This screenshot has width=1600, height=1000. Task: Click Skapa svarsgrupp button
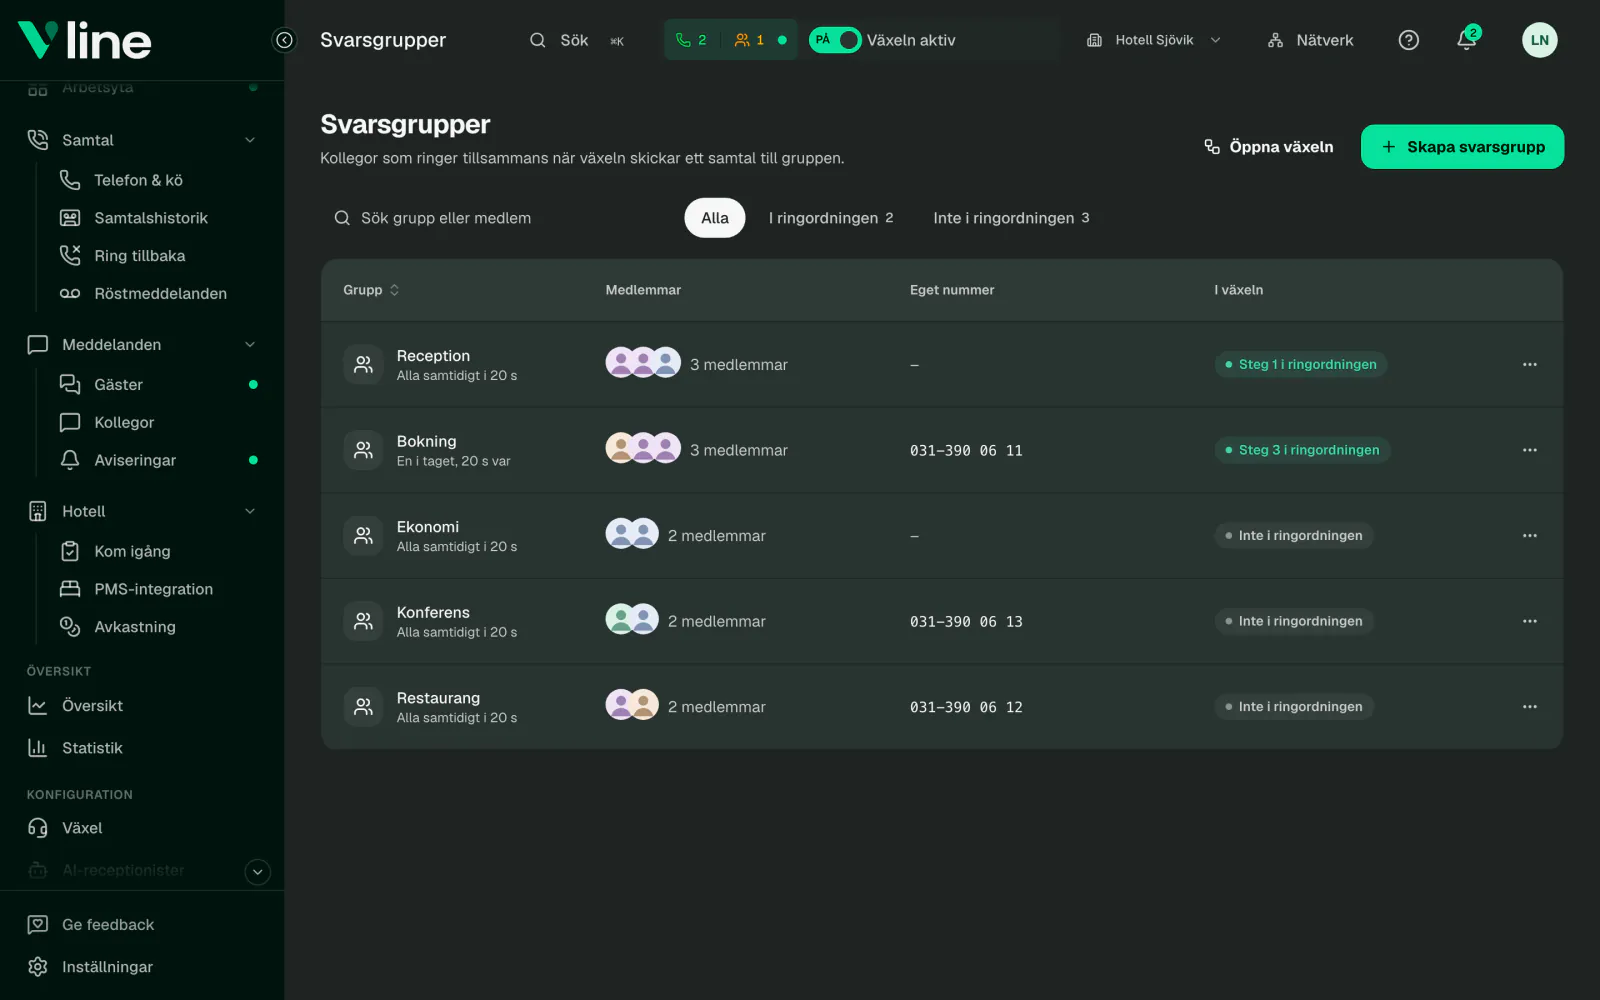1462,147
